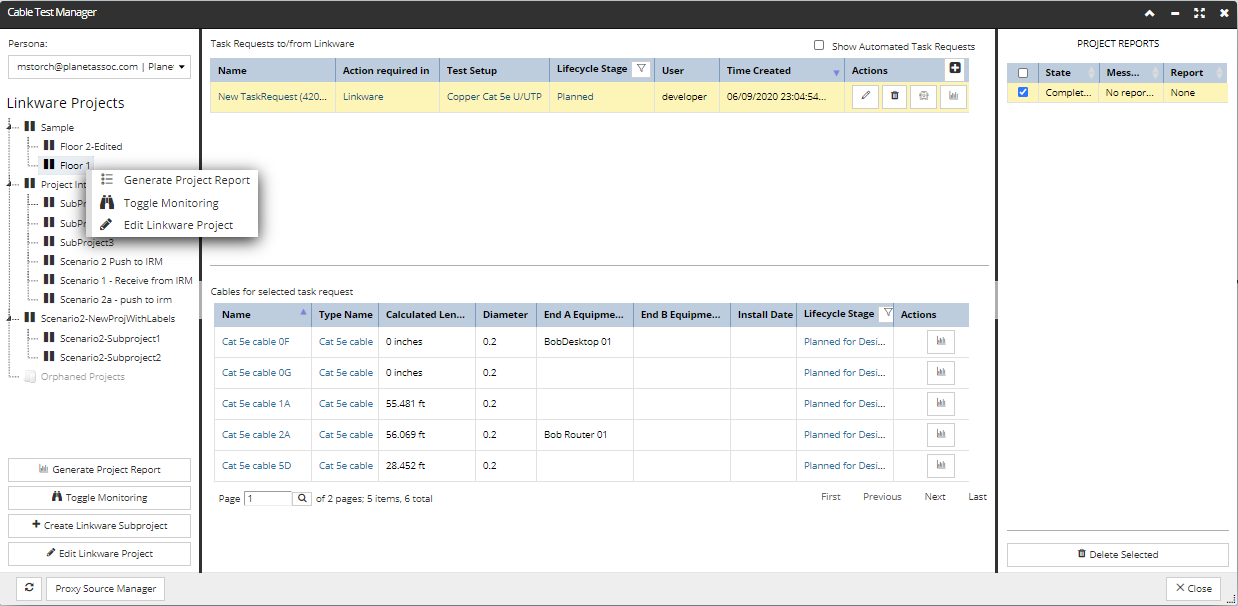Enable Show Automated Task Requests checkbox
The width and height of the screenshot is (1238, 606).
click(819, 45)
